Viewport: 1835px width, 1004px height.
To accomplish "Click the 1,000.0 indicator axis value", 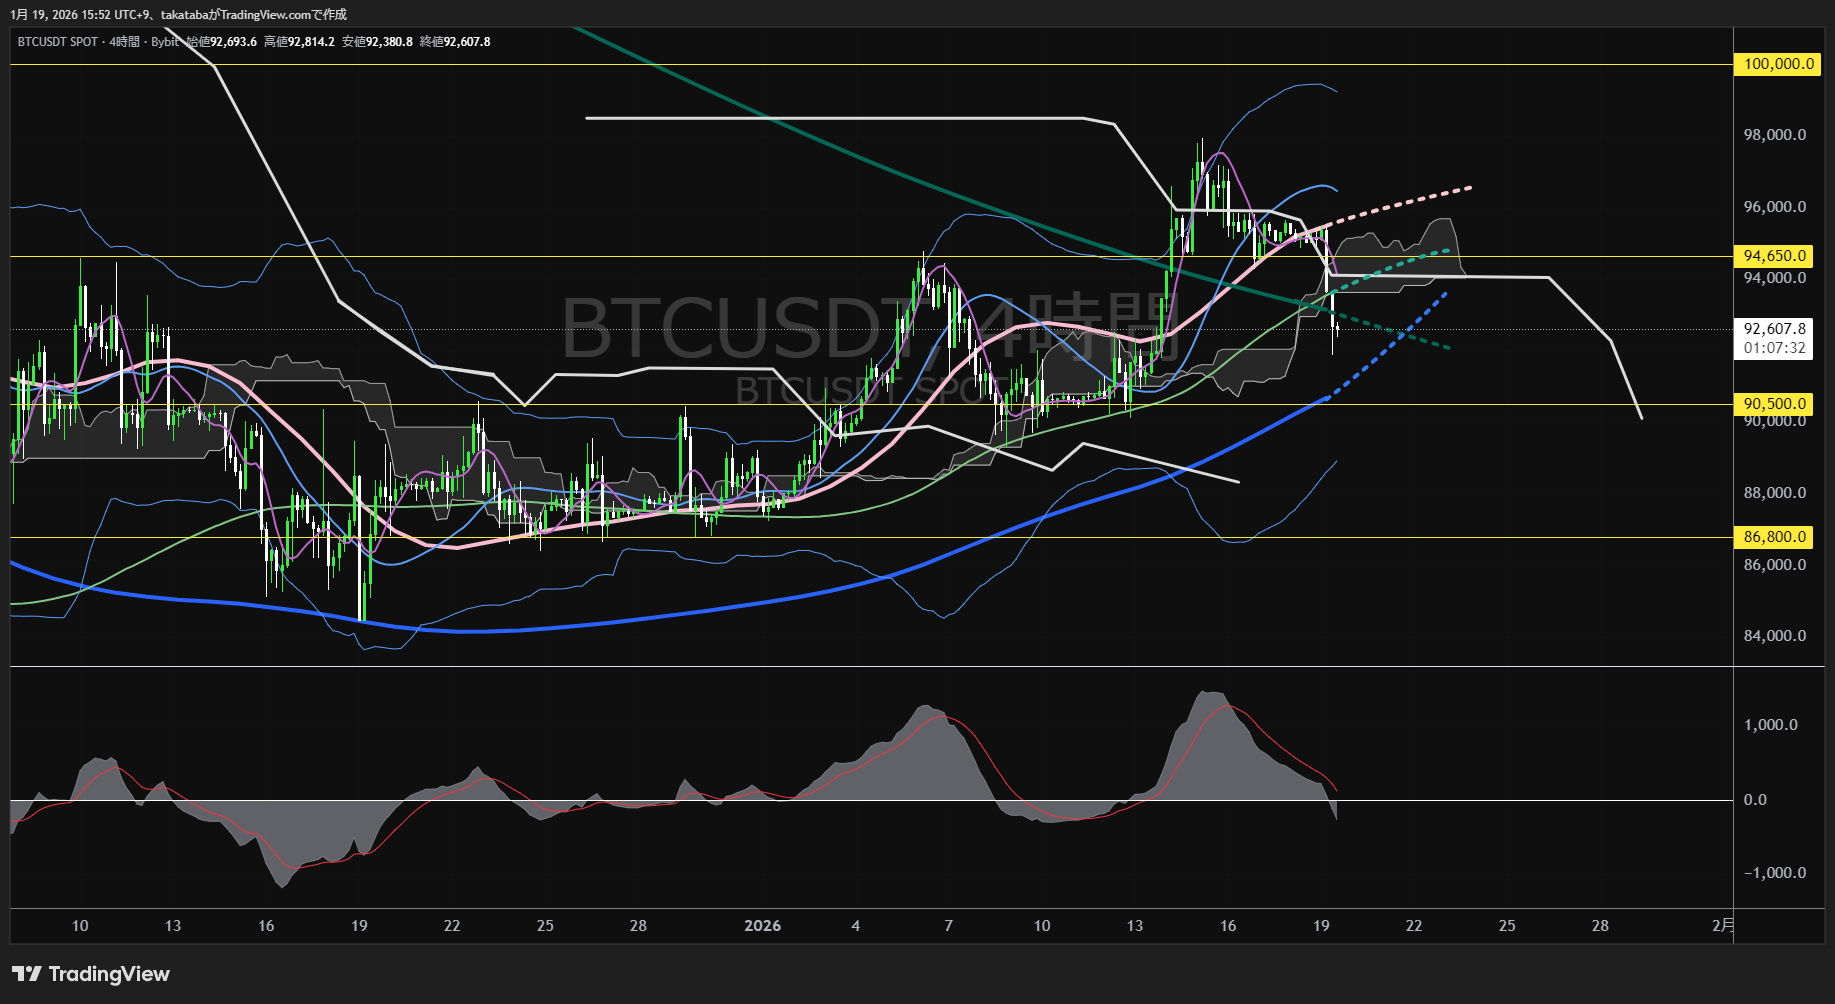I will pos(1771,725).
